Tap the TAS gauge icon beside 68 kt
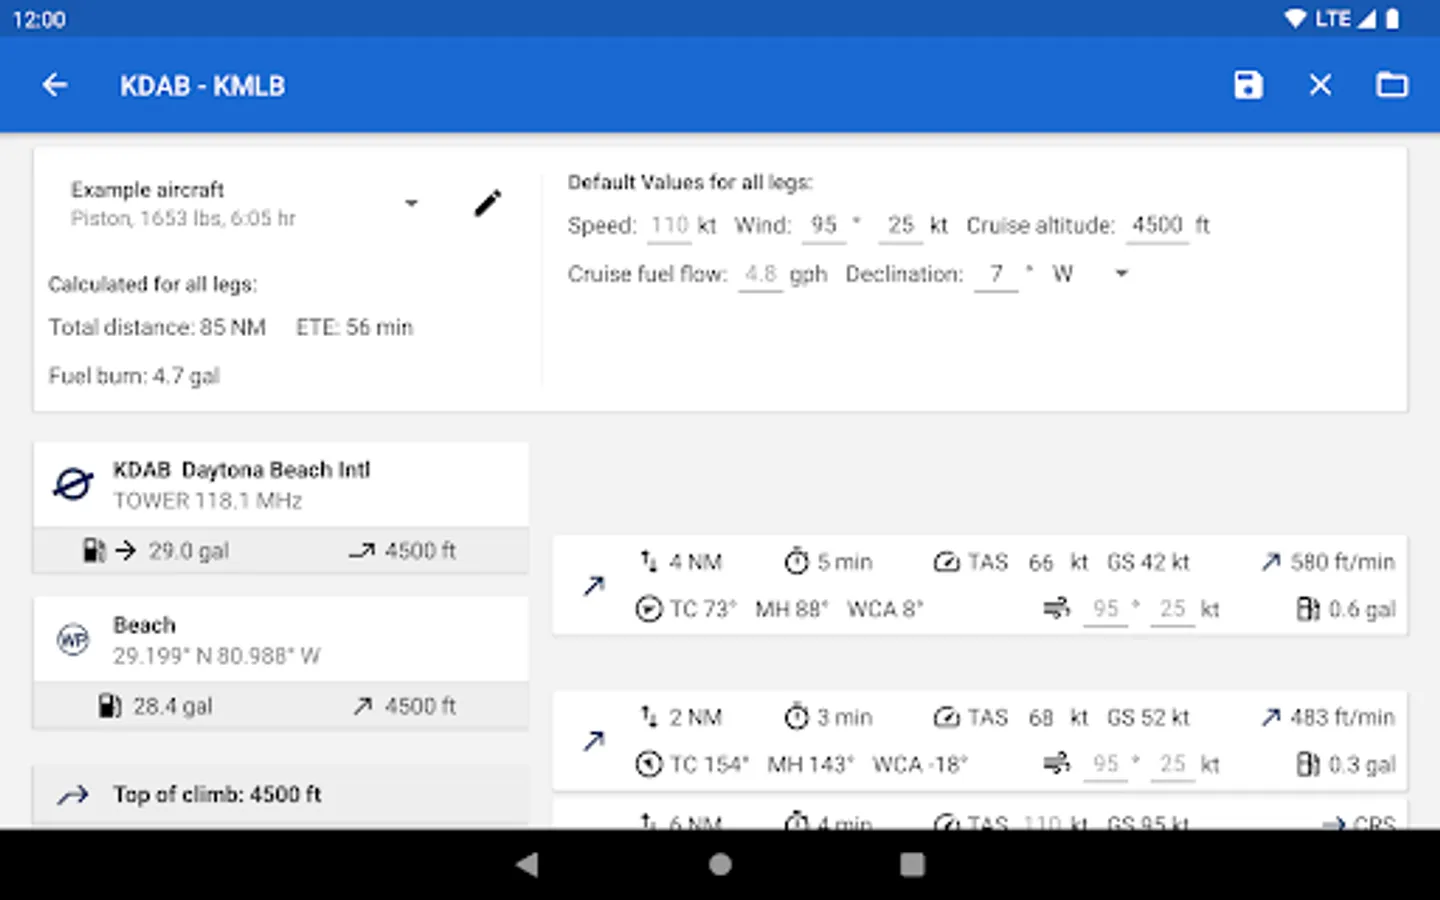The width and height of the screenshot is (1440, 900). tap(946, 717)
